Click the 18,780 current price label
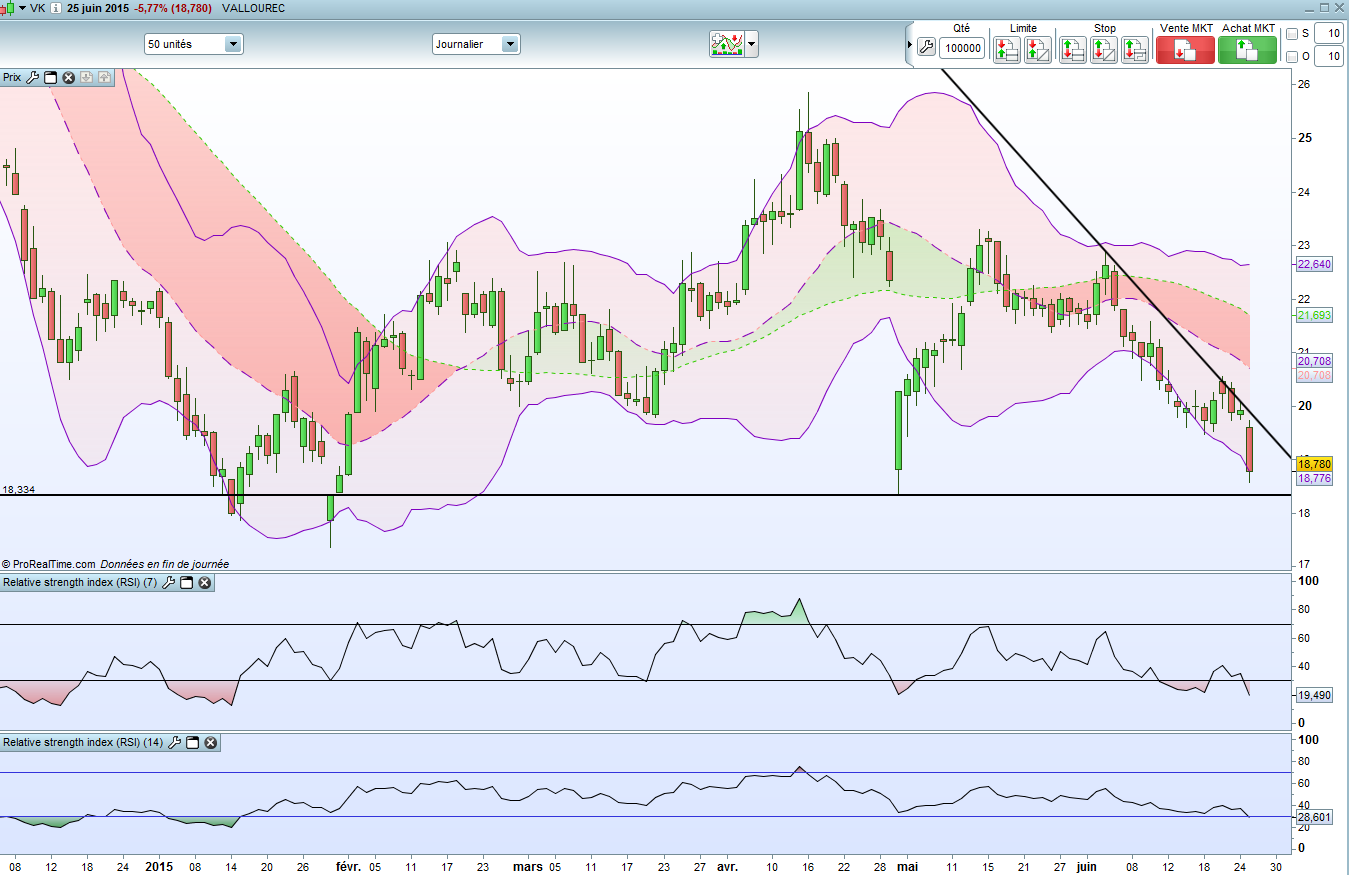This screenshot has width=1349, height=875. tap(1314, 464)
